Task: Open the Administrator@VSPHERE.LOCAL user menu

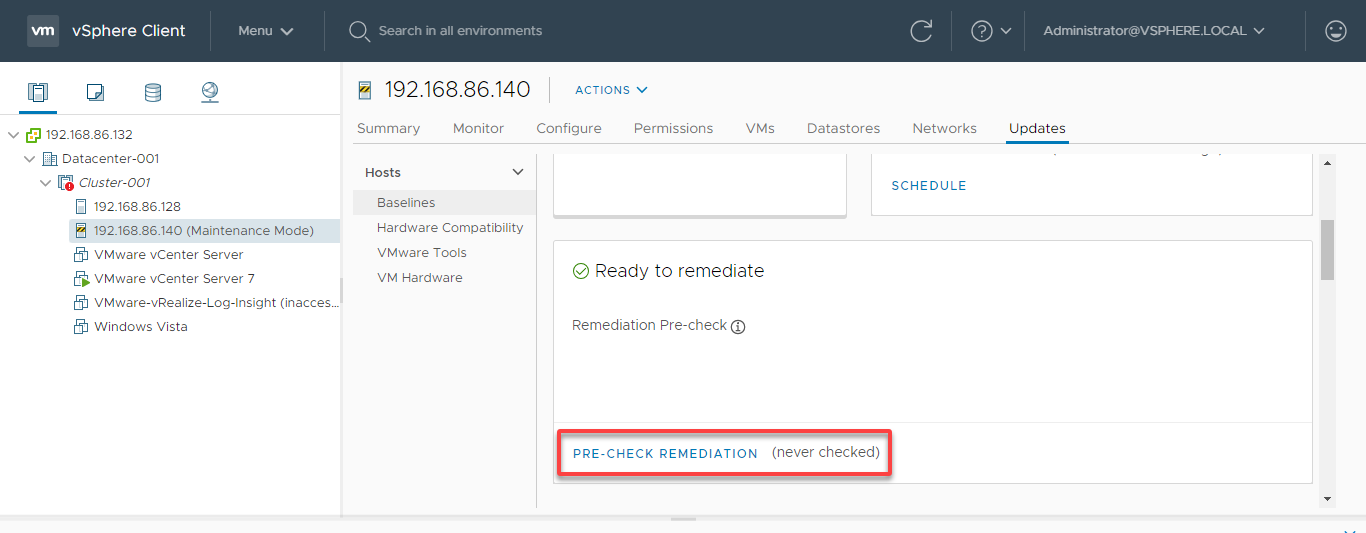Action: [1154, 31]
